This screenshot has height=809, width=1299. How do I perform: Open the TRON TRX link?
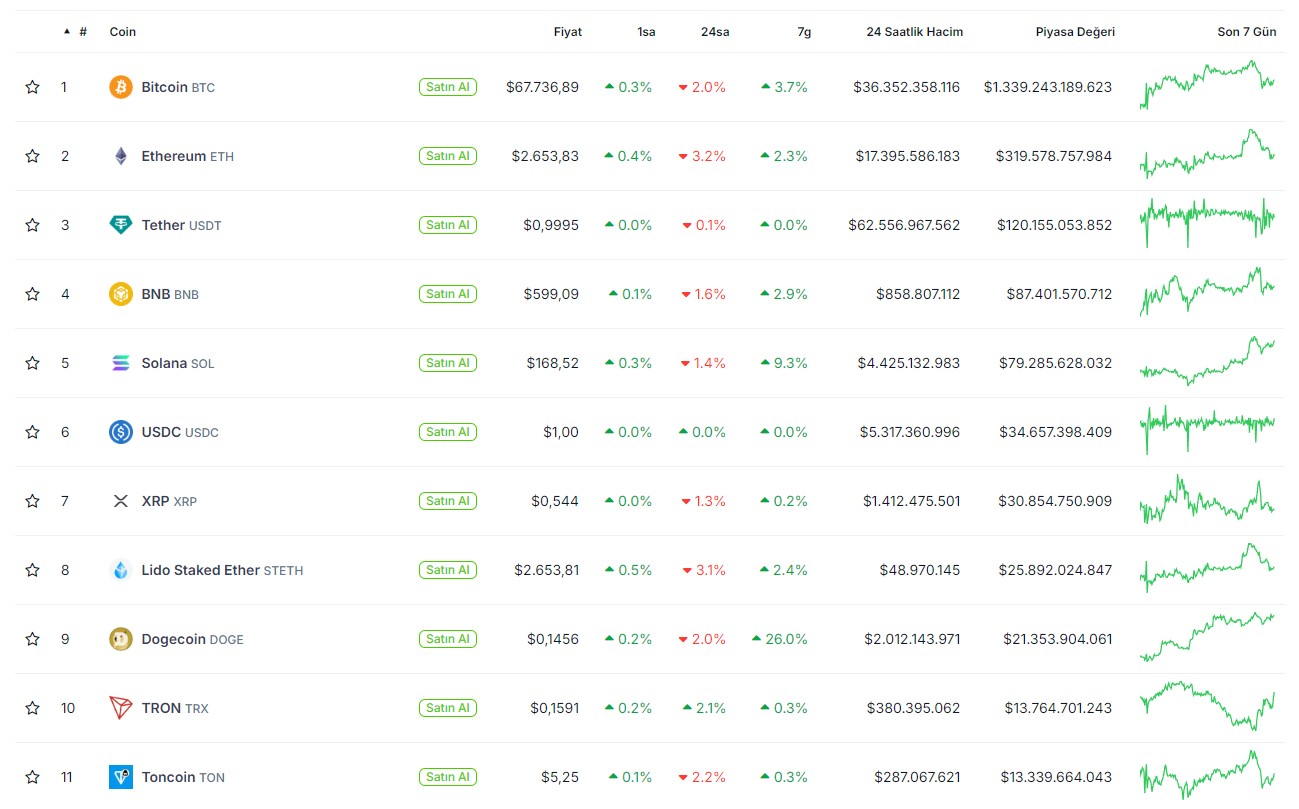pos(175,708)
